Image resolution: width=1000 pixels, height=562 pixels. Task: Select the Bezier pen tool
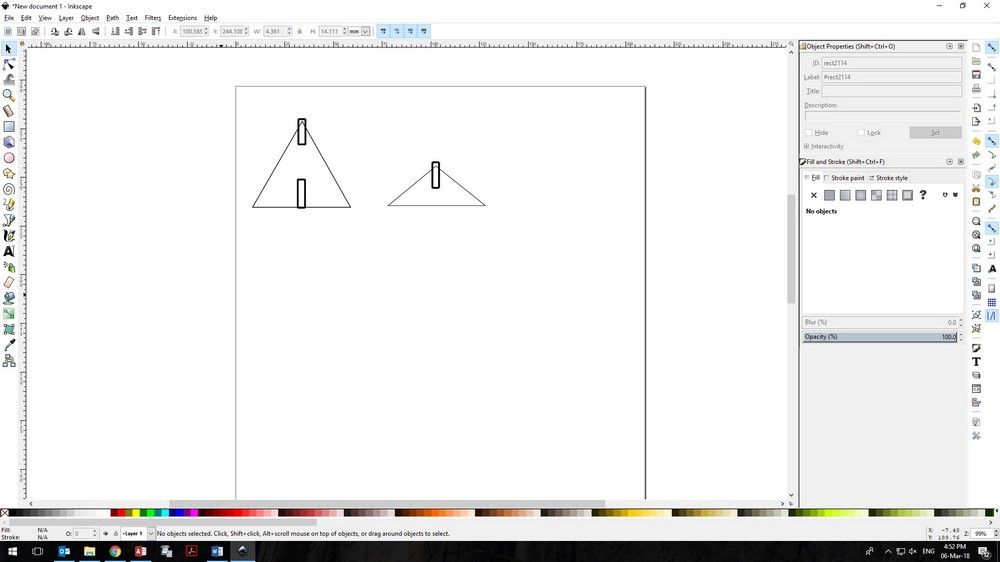(9, 220)
